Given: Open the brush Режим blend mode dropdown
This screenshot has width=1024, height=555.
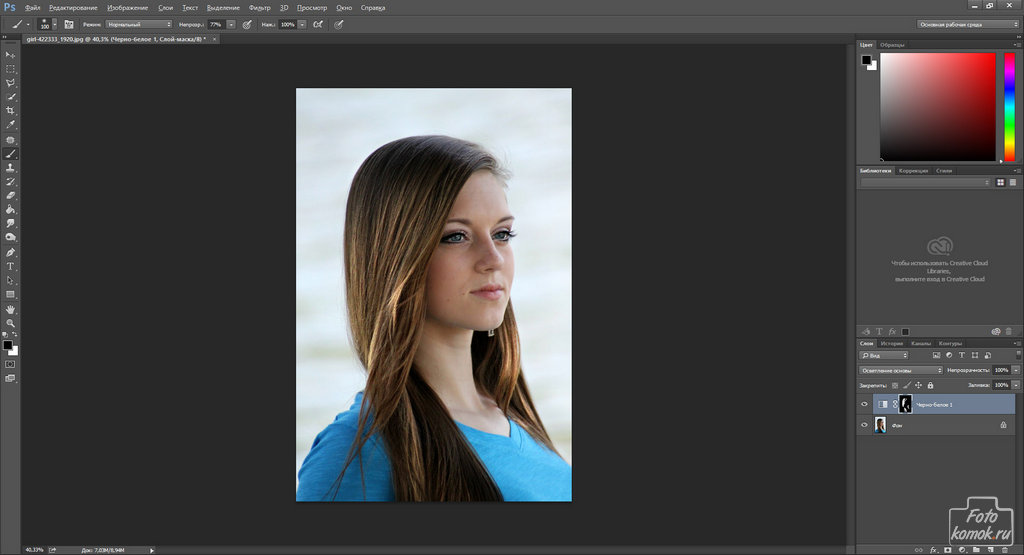Looking at the screenshot, I should click(x=138, y=24).
